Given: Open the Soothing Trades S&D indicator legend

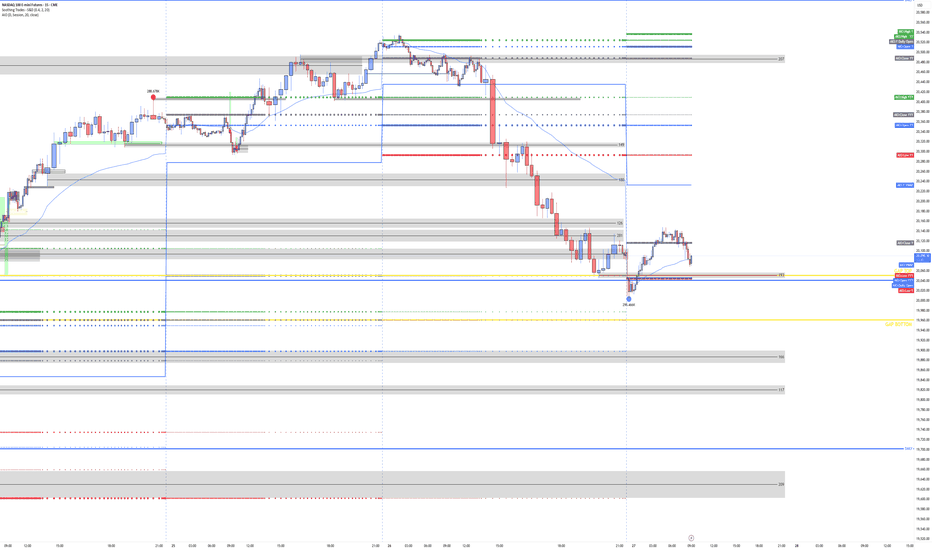Looking at the screenshot, I should [26, 10].
